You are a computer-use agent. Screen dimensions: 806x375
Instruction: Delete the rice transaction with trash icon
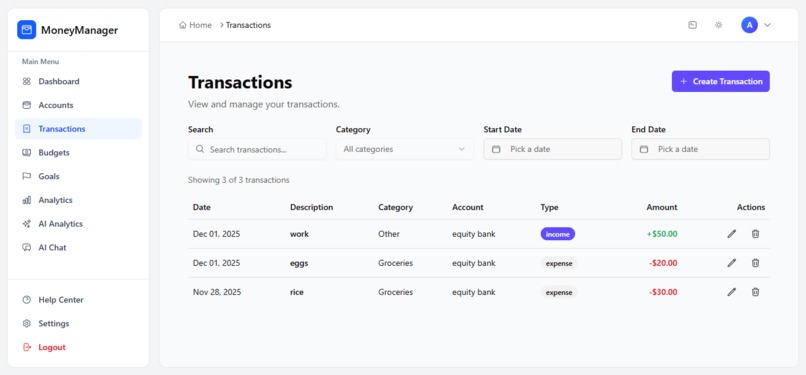(x=755, y=292)
